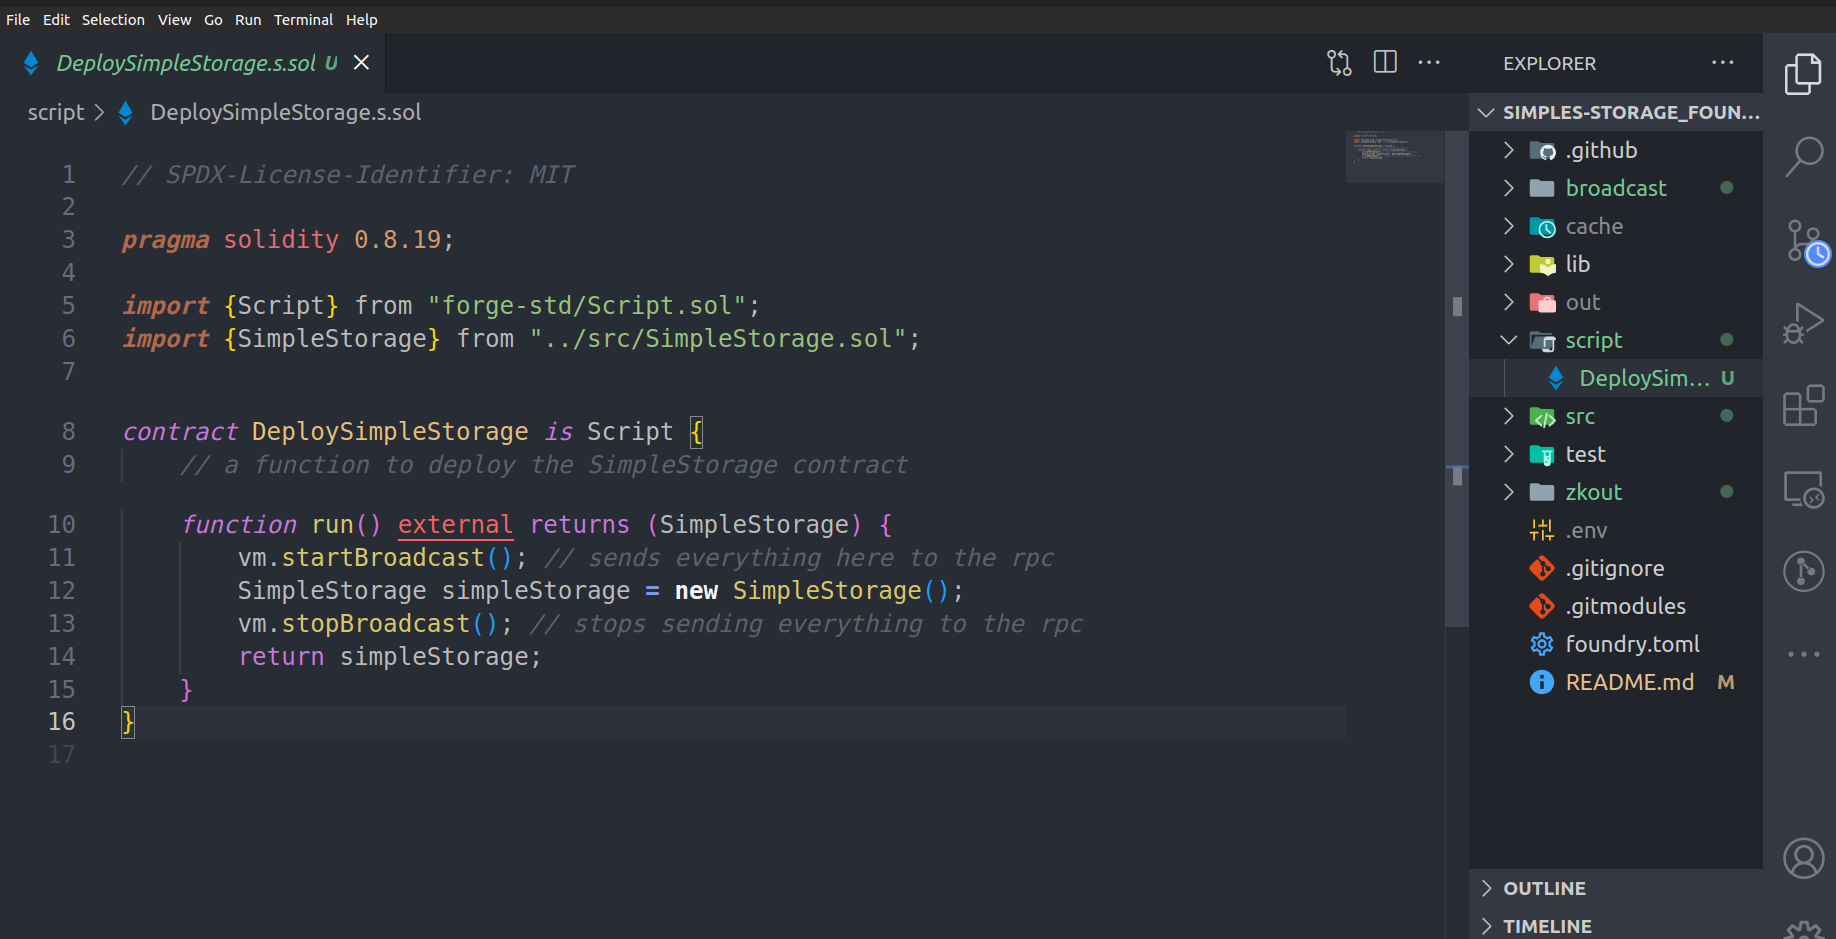Expand the zkout folder

[1509, 492]
